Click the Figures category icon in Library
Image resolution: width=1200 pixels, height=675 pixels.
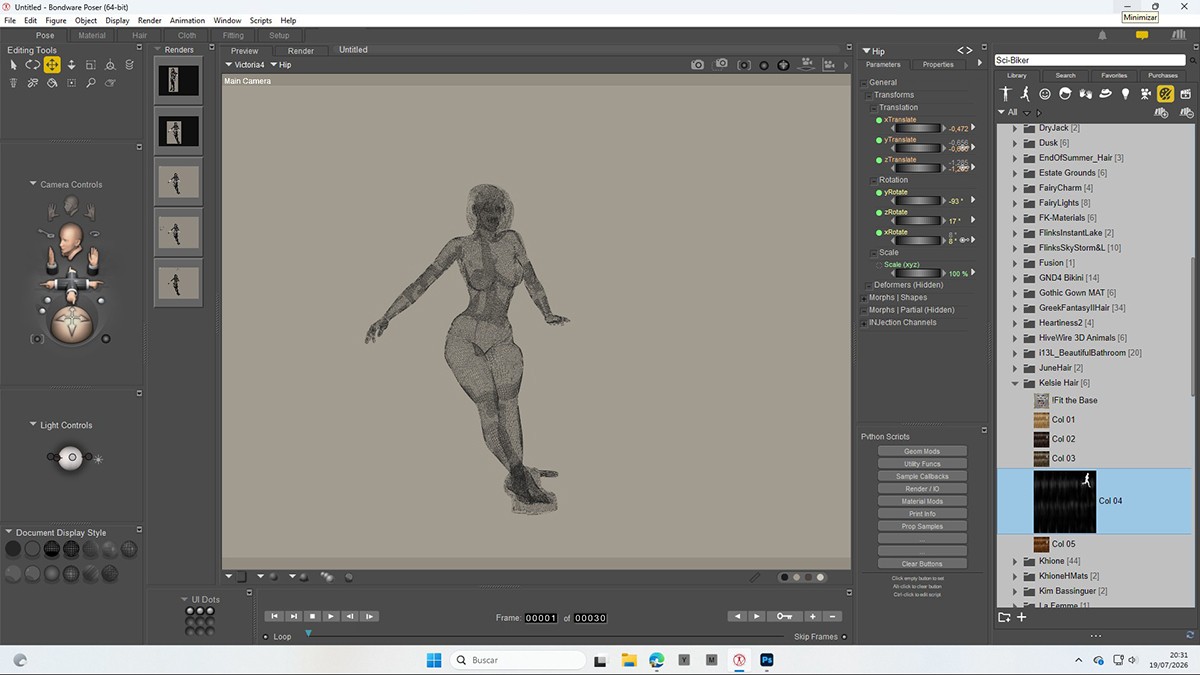pos(1007,94)
